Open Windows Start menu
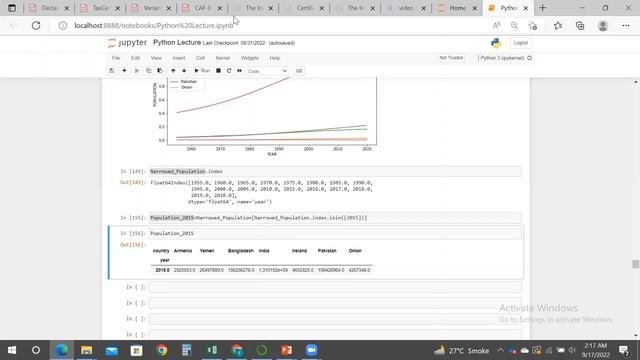 point(12,350)
